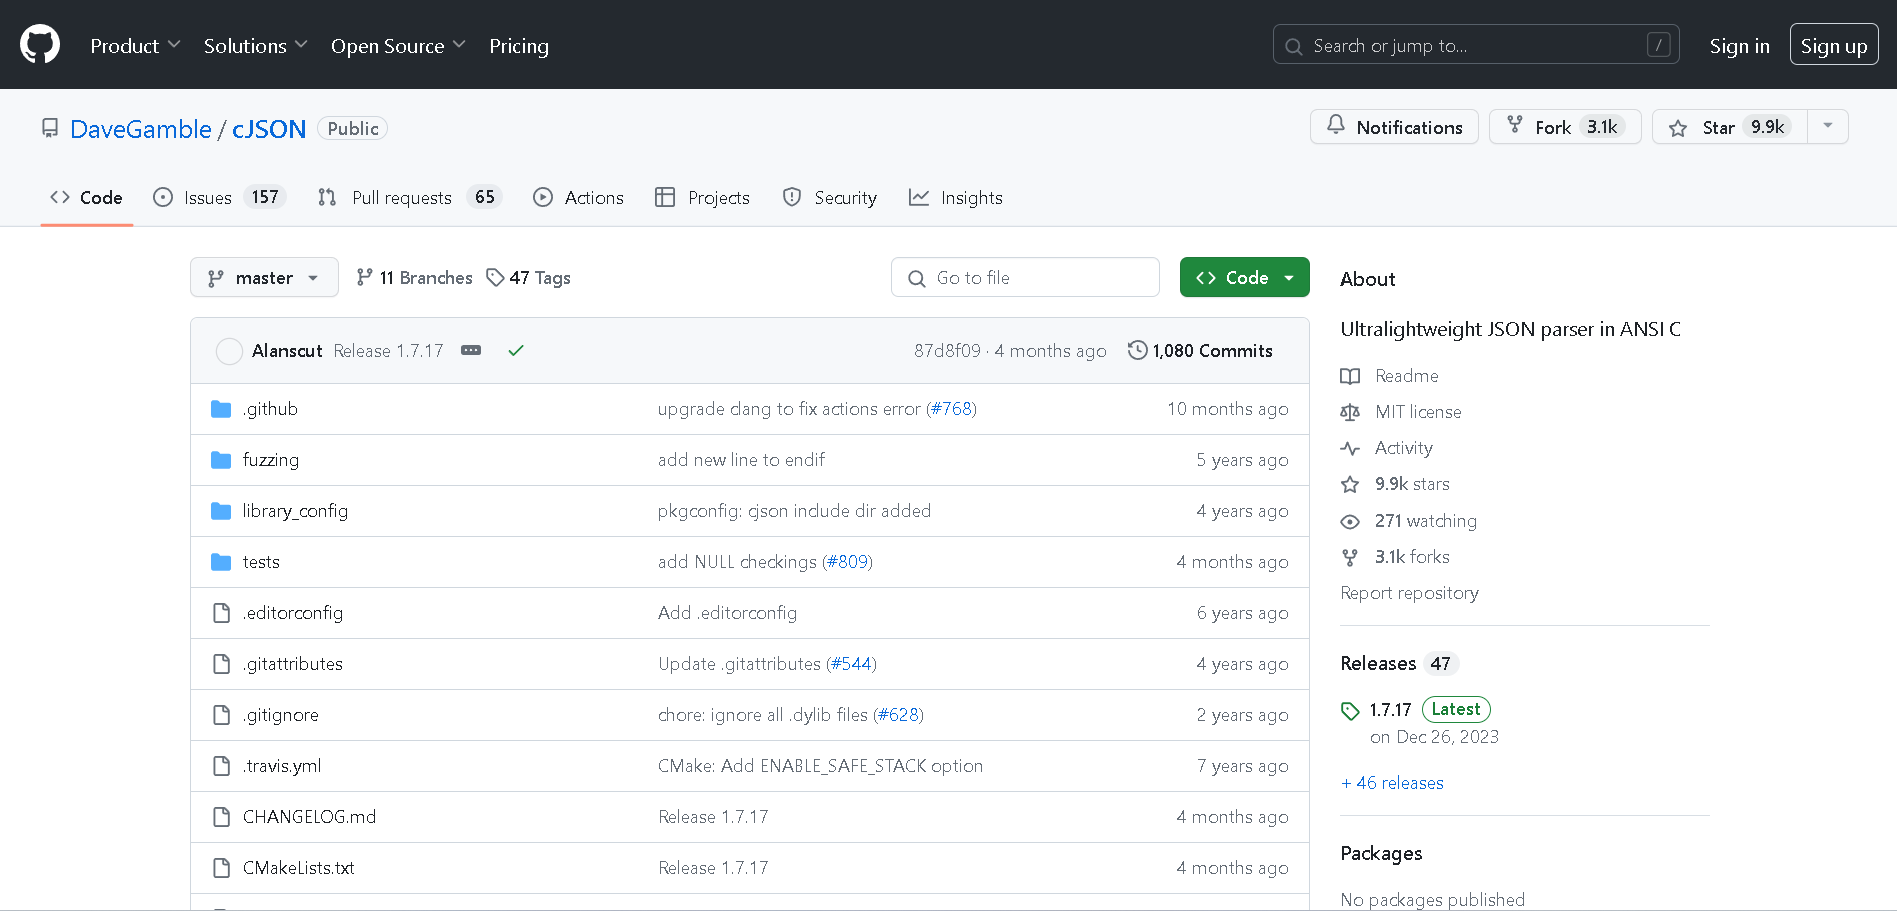
Task: Click the commit status checkmark icon
Action: click(x=516, y=351)
